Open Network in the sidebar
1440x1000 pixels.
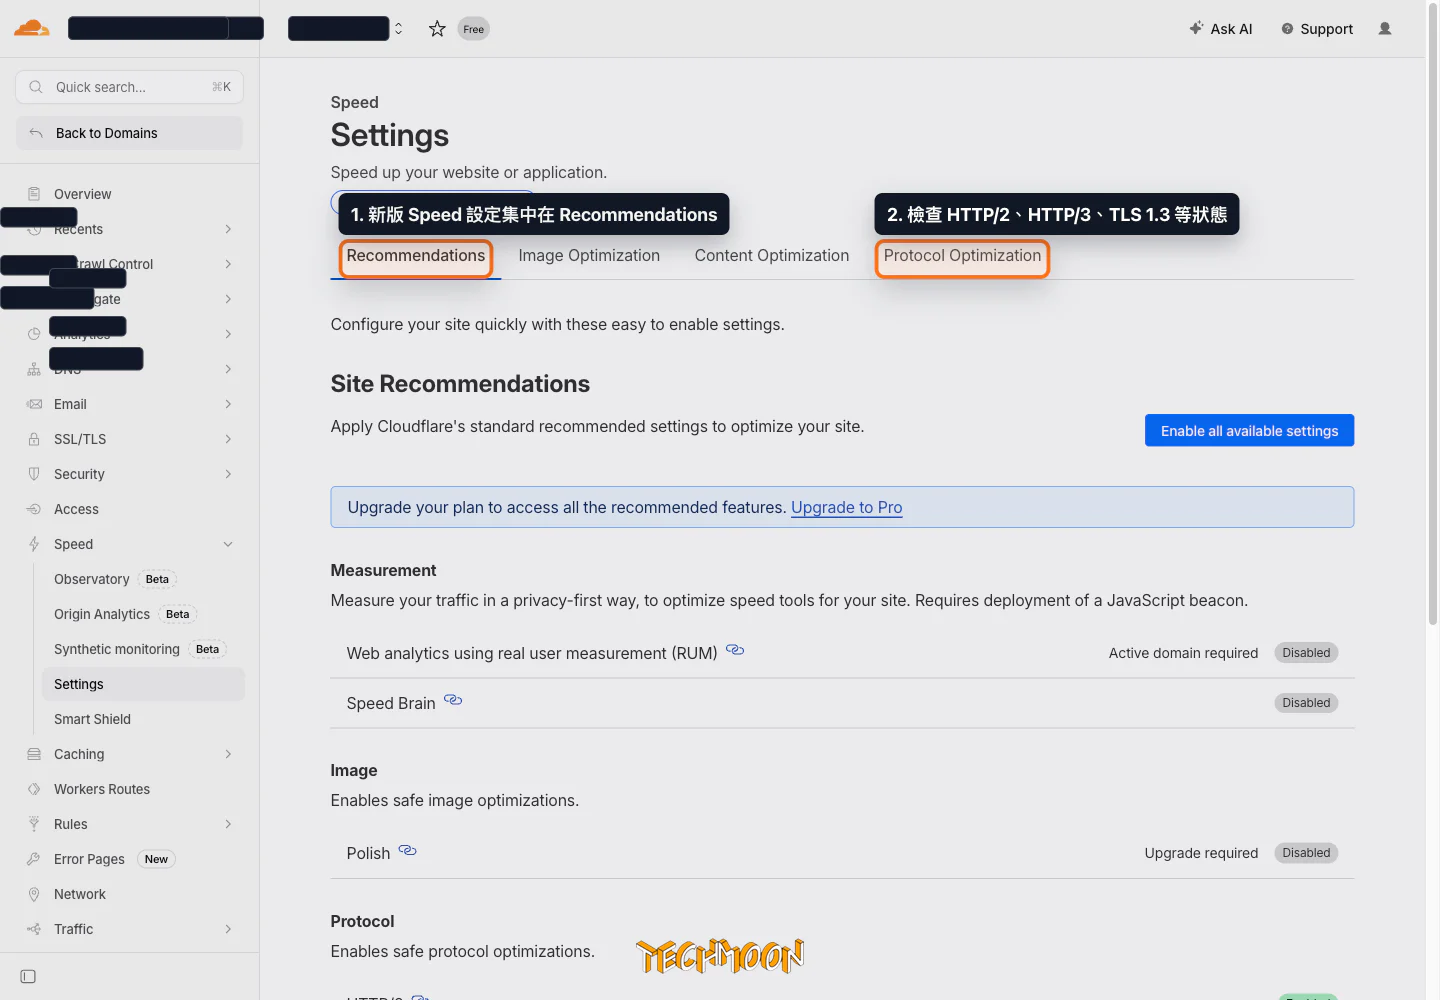coord(80,894)
